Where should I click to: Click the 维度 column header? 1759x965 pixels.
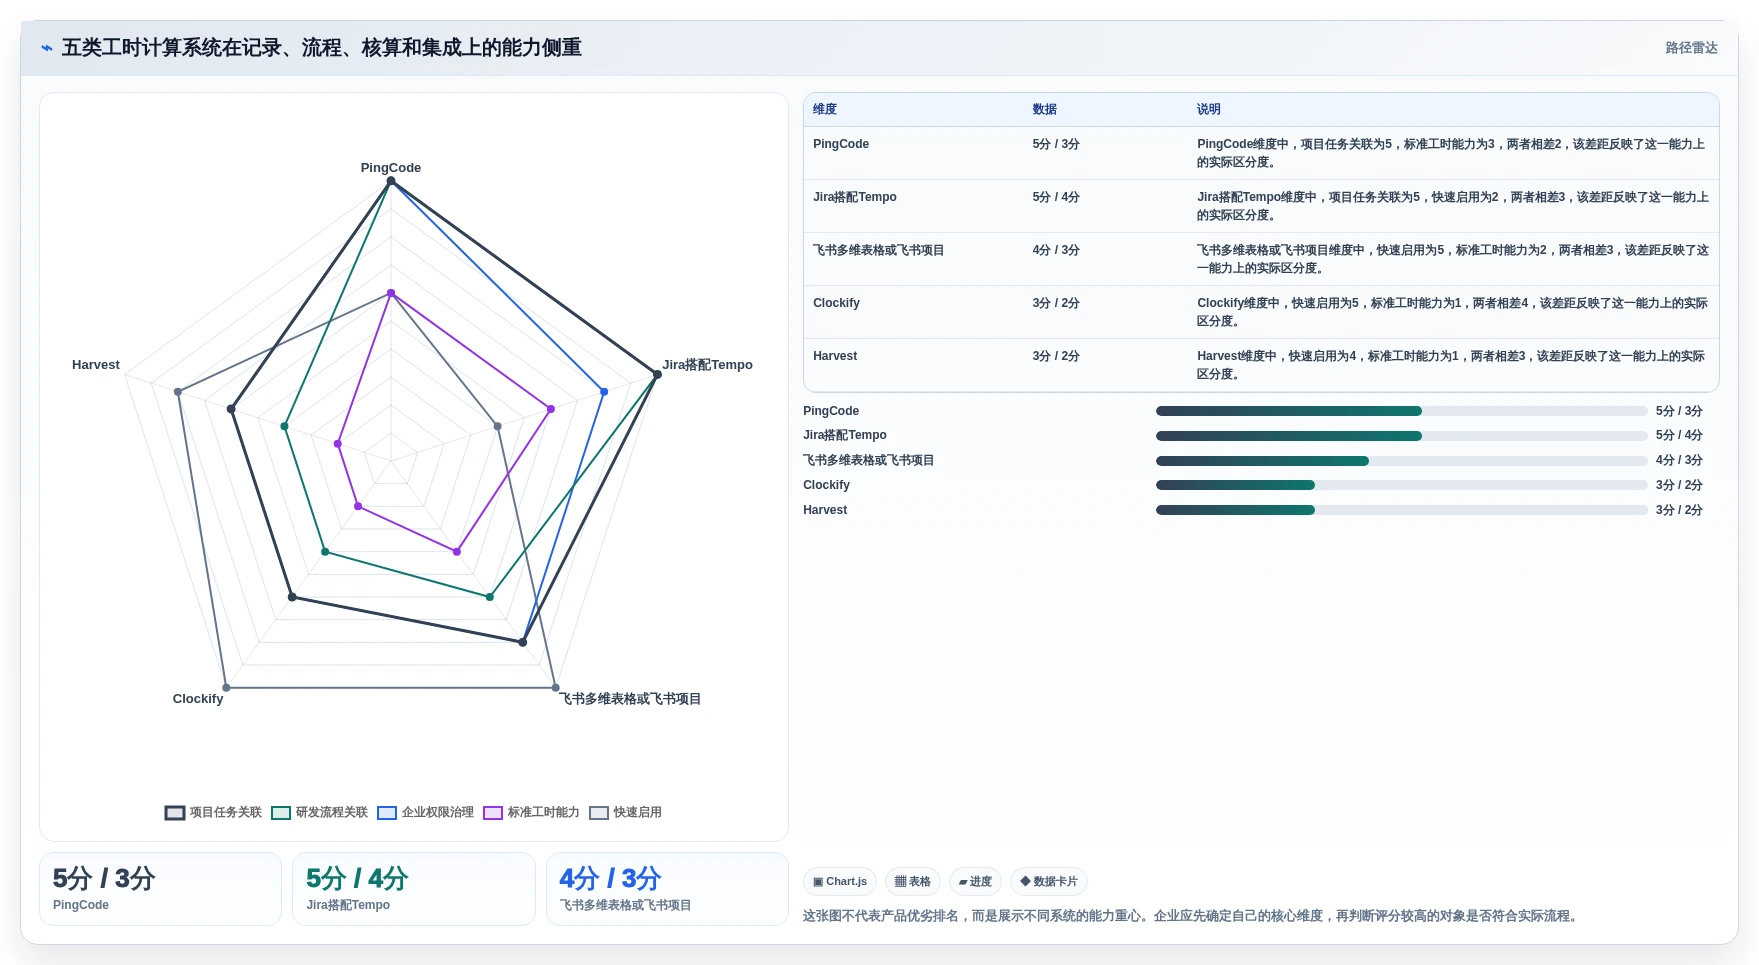pos(825,109)
